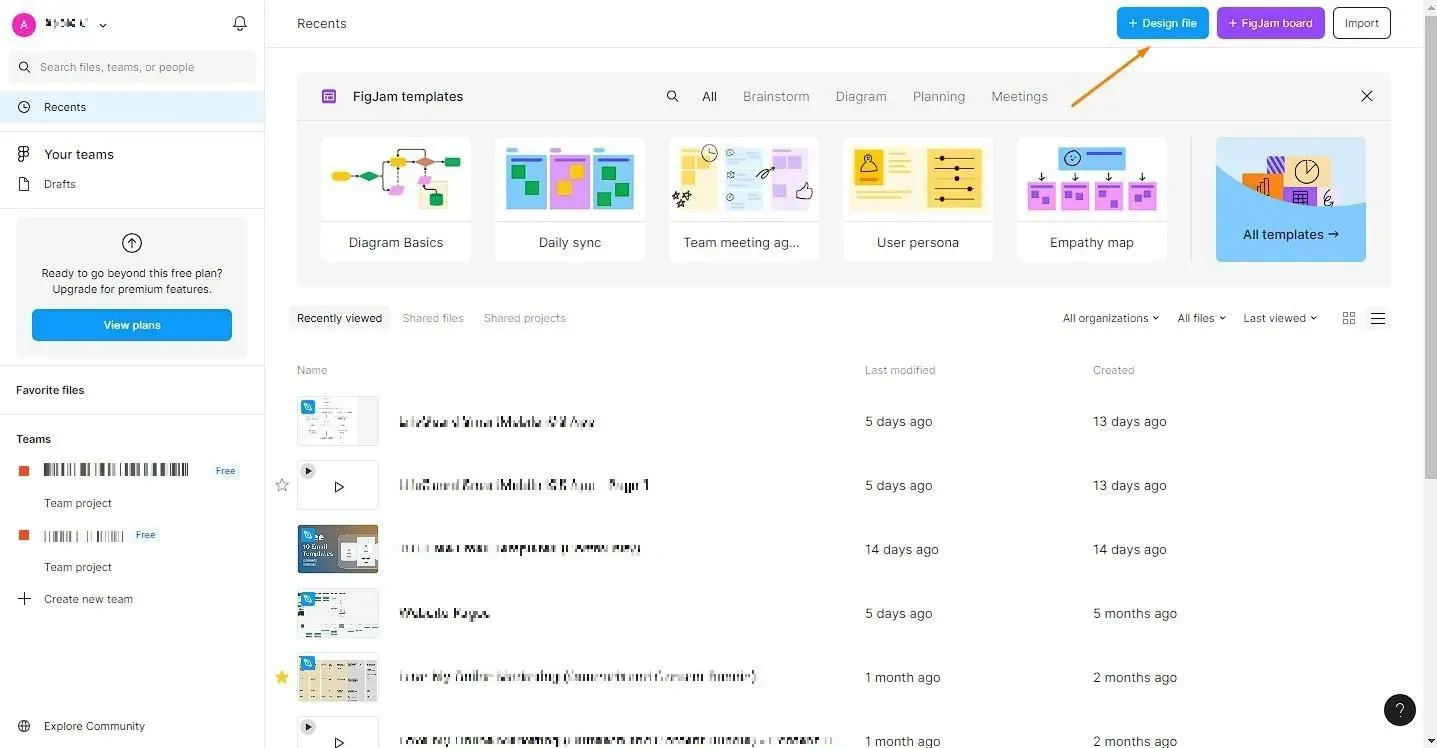Switch to Recently viewed tab
The image size is (1437, 748).
pyautogui.click(x=339, y=318)
